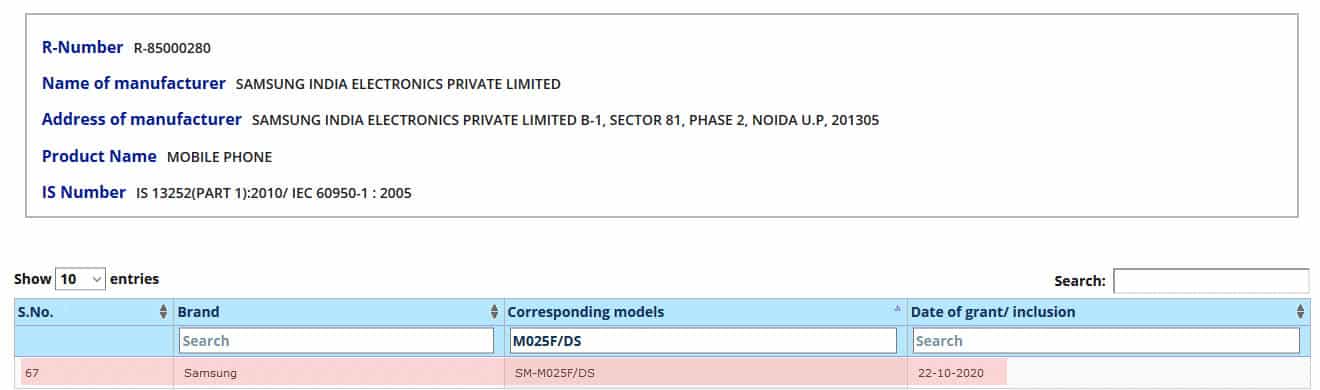Open the Show entries dropdown

[x=82, y=280]
